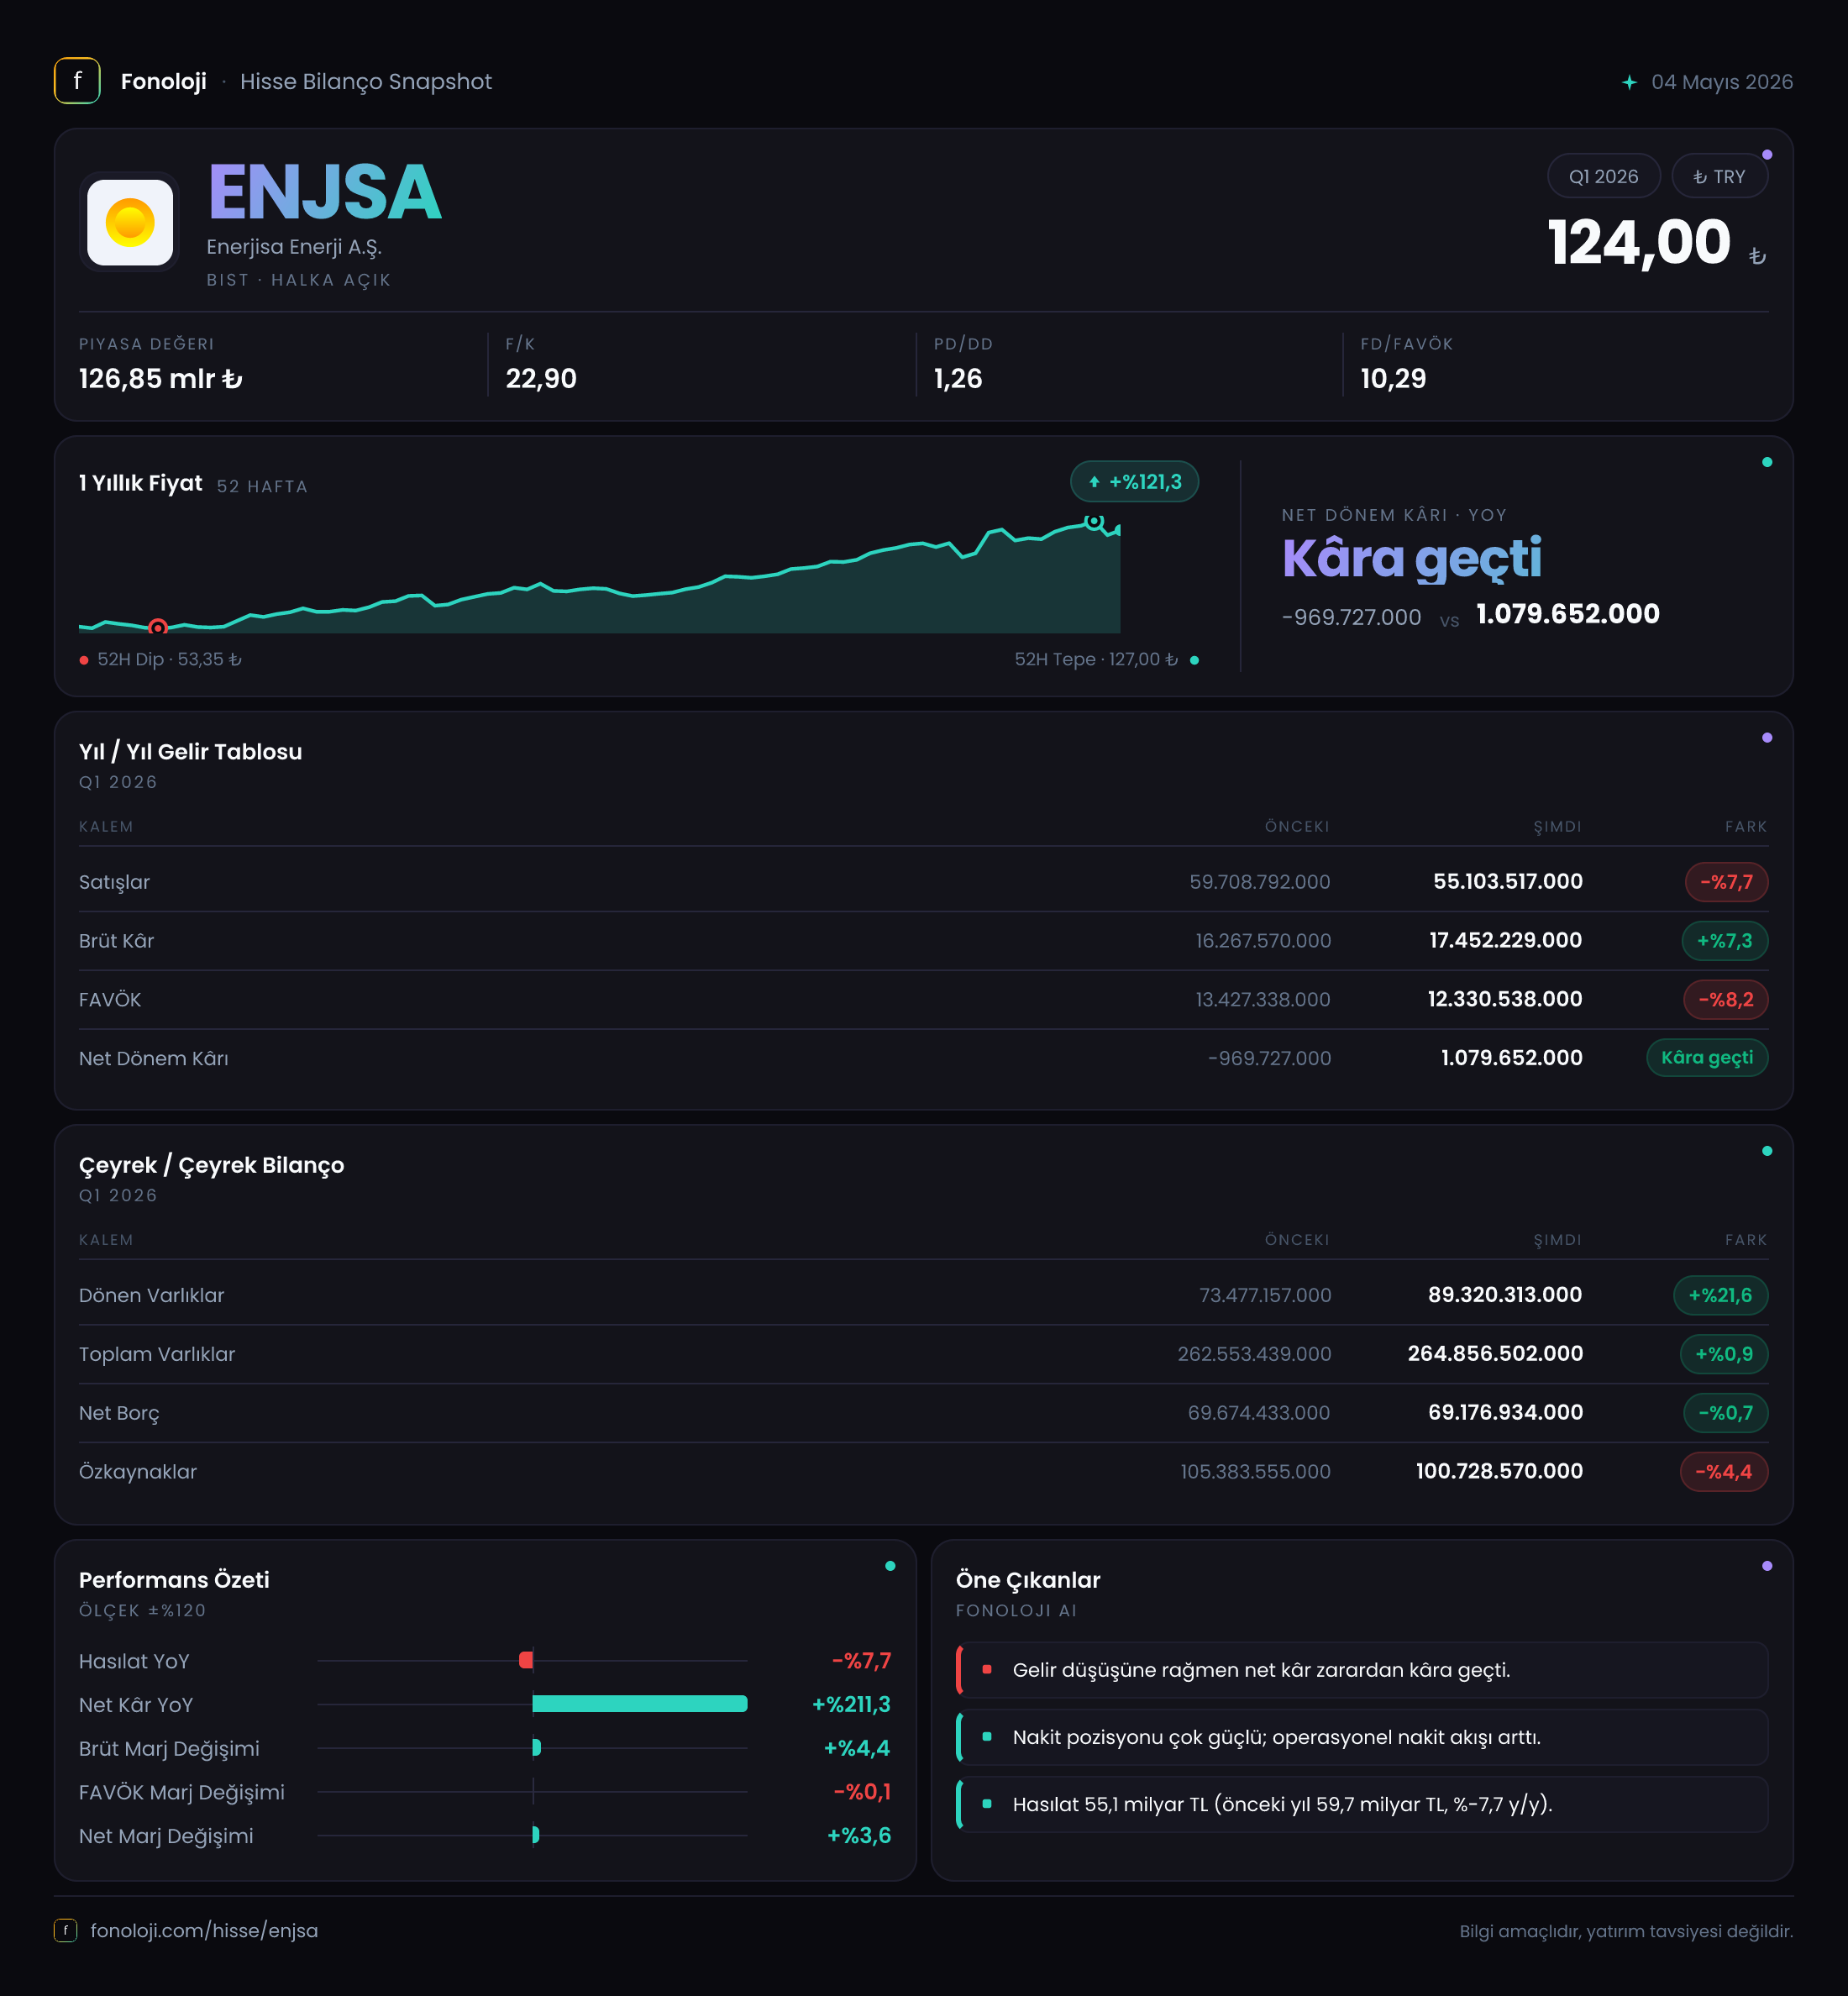The image size is (1848, 1996).
Task: Click the FD/FAVÖK value 10,29
Action: [x=1393, y=379]
